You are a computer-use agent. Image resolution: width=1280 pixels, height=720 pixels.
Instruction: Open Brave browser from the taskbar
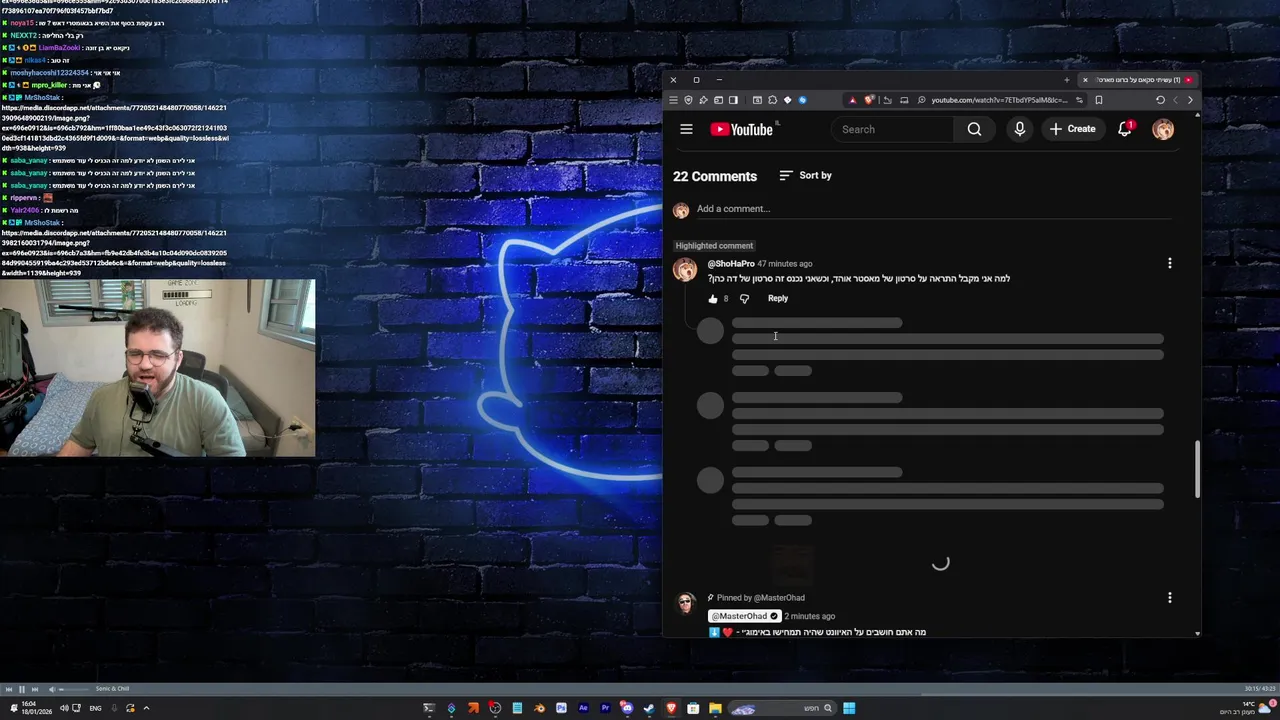point(671,708)
